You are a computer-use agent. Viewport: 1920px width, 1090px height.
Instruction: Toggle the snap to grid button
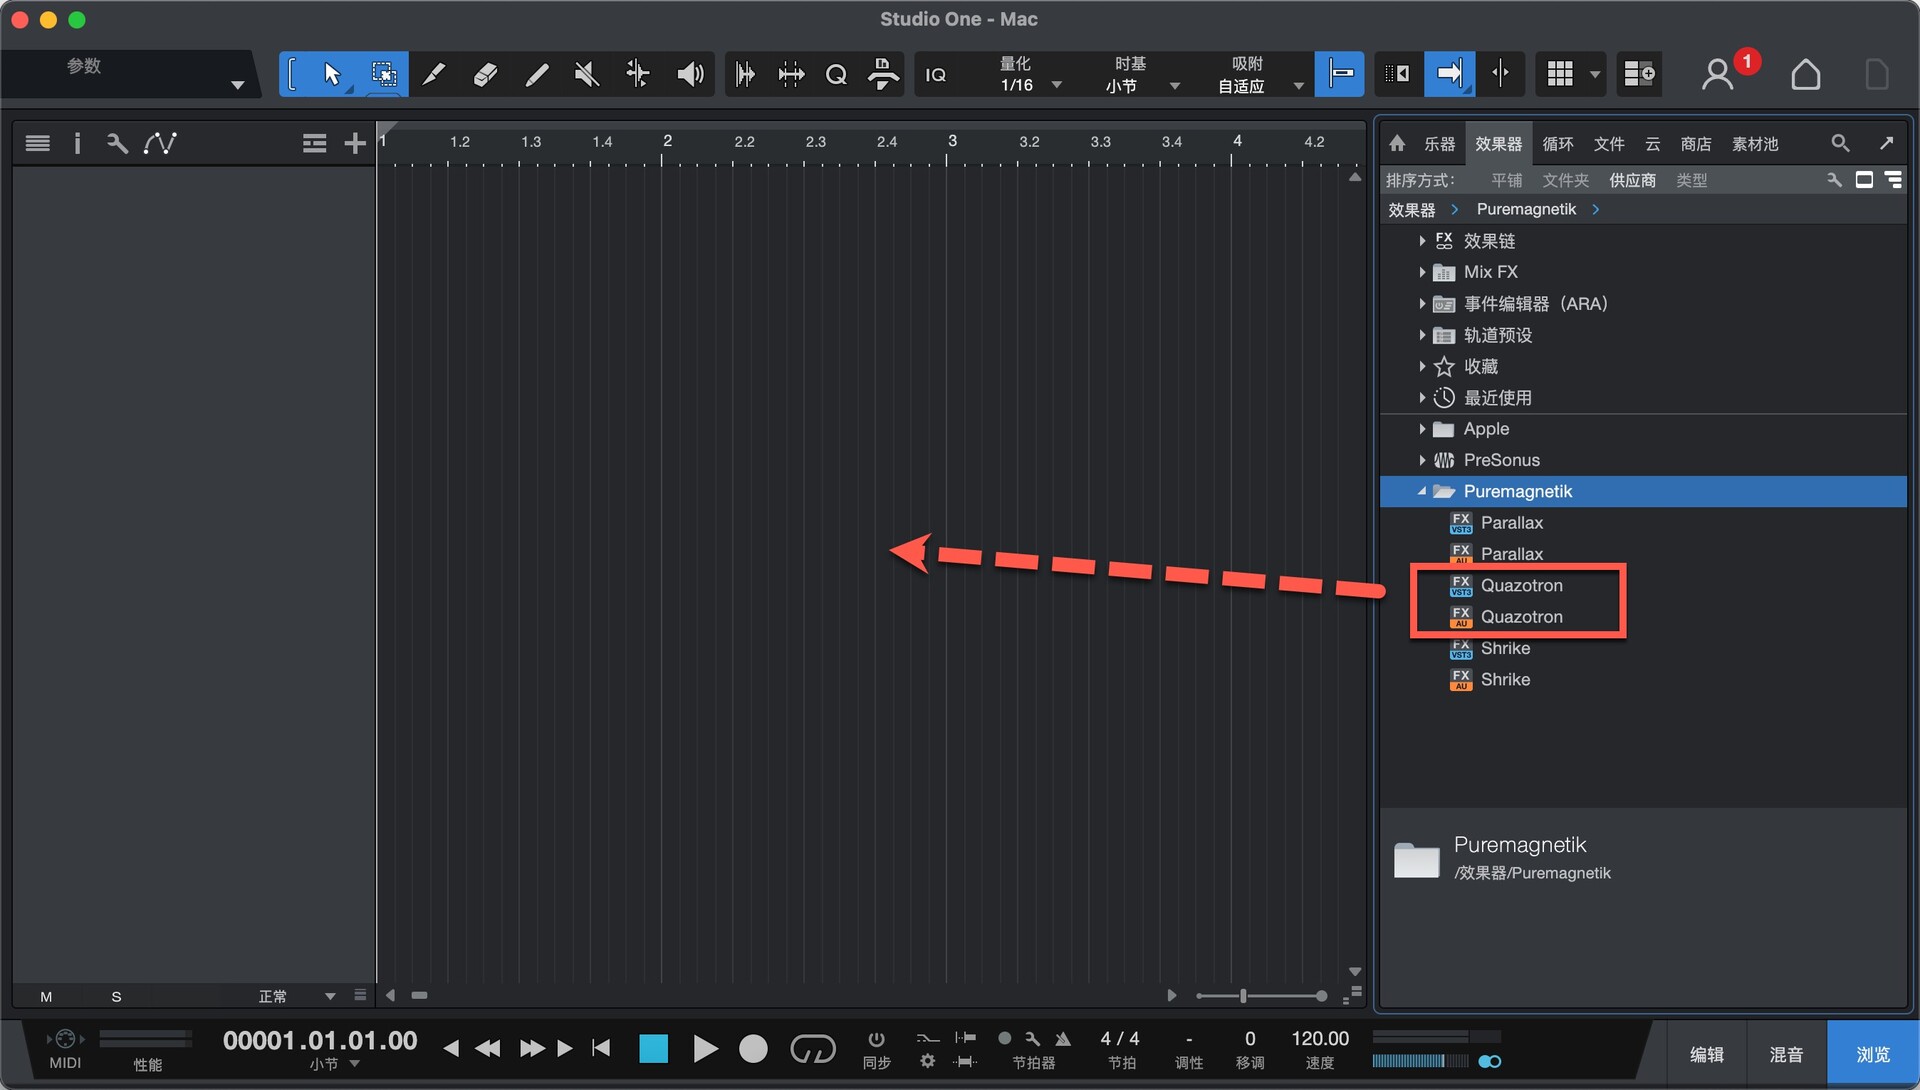tap(1340, 74)
